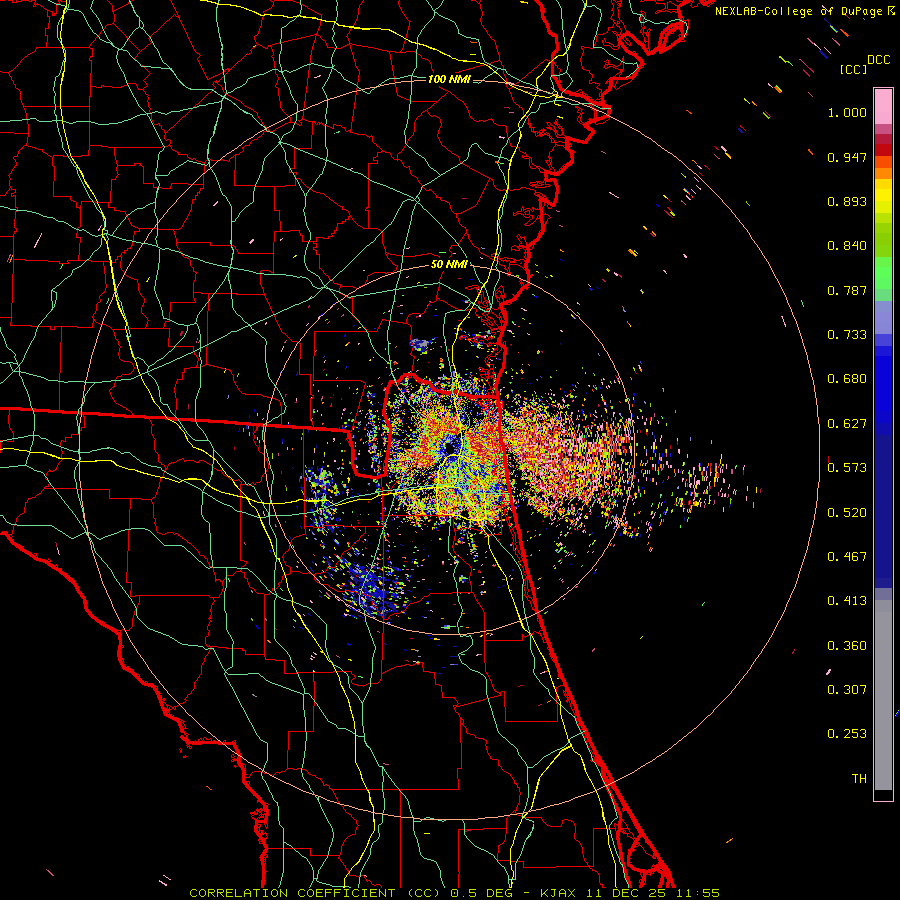Select the 100 NMI range ring label
Screen dimensions: 900x900
pyautogui.click(x=449, y=79)
